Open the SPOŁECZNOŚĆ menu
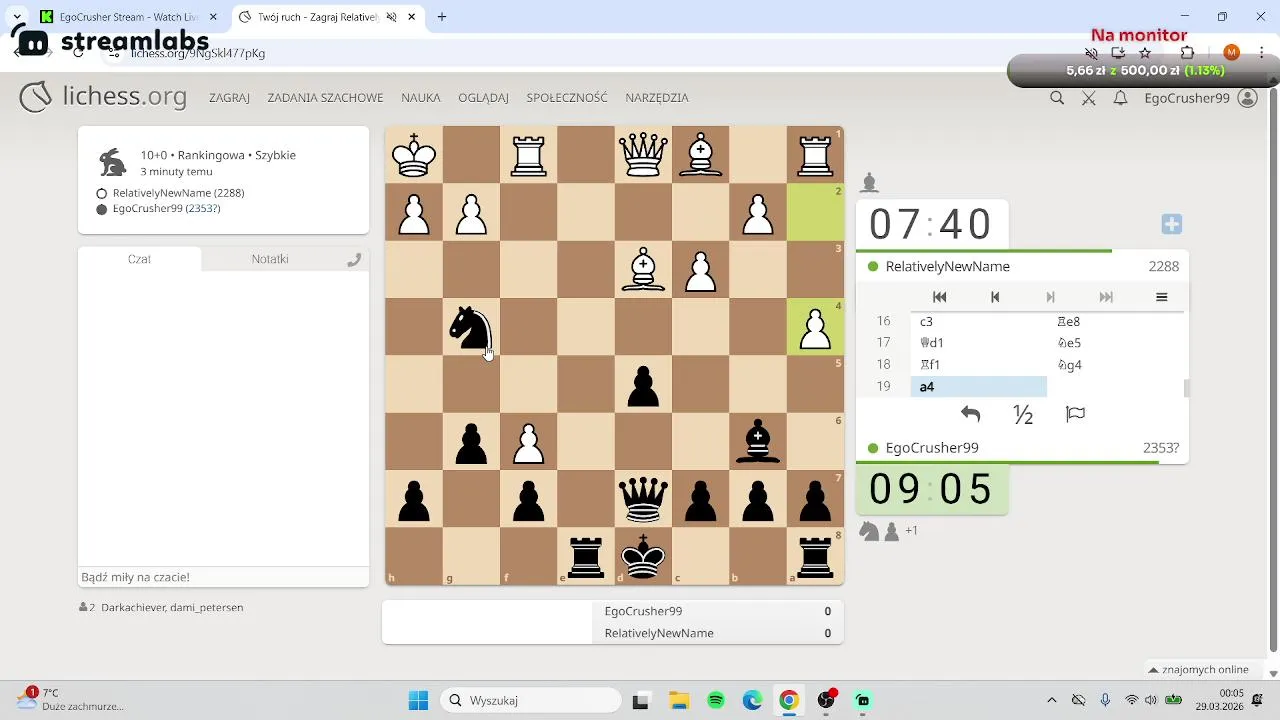Screen dimensions: 1280x720 tap(567, 98)
